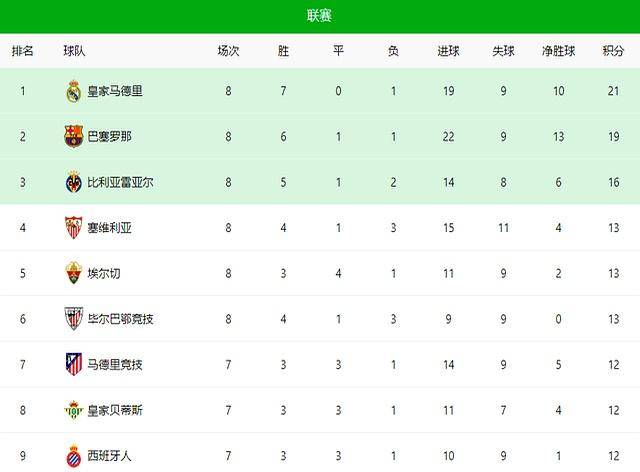Click the 场次 column header
Image resolution: width=640 pixels, height=472 pixels.
tap(229, 51)
